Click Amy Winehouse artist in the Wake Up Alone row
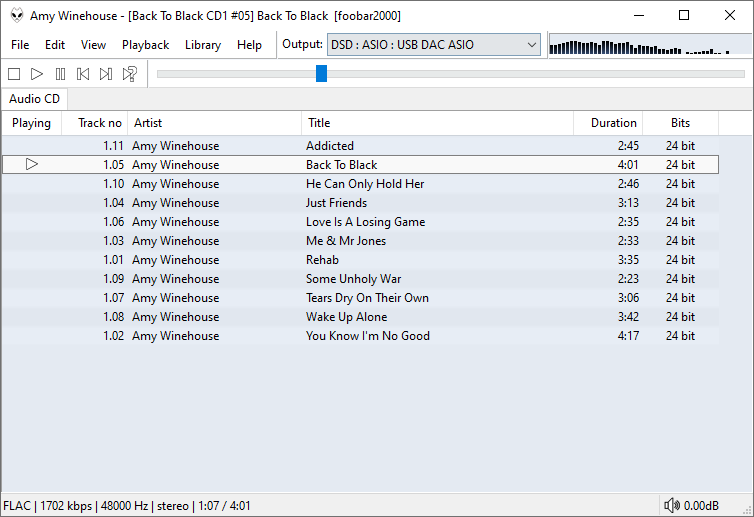Viewport: 754px width, 517px height. tap(176, 317)
